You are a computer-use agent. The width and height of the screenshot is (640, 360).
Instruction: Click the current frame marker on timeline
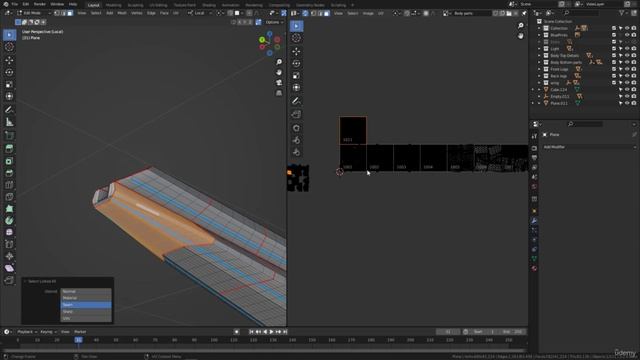click(x=78, y=340)
